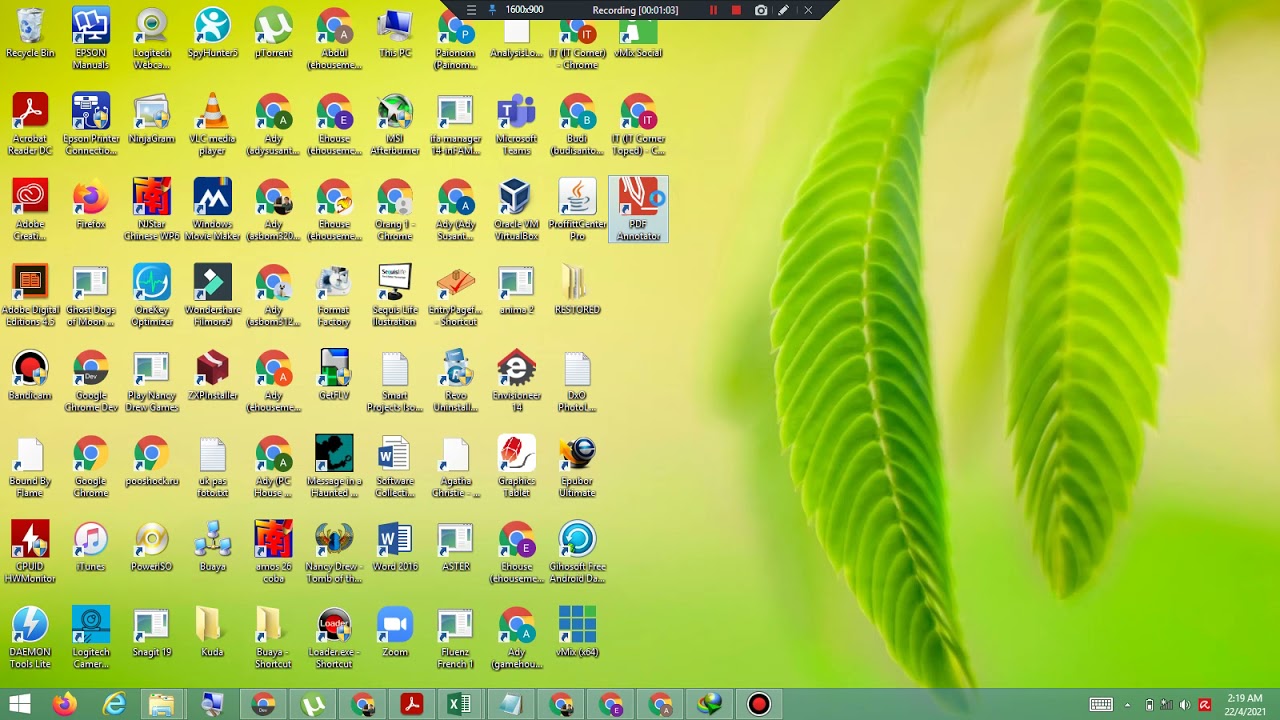
Task: Select the Snagit 19 desktop icon
Action: tap(152, 632)
